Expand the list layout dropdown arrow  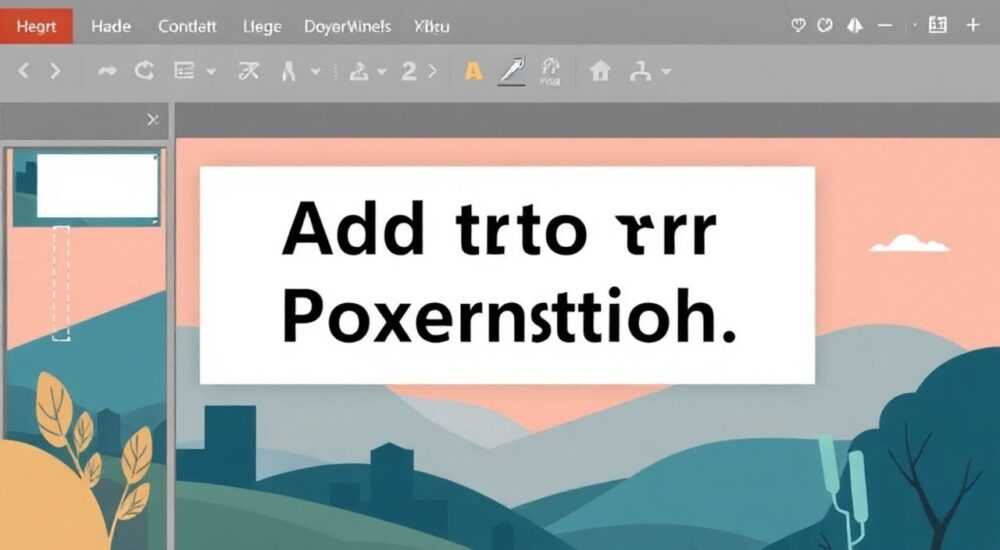point(211,71)
